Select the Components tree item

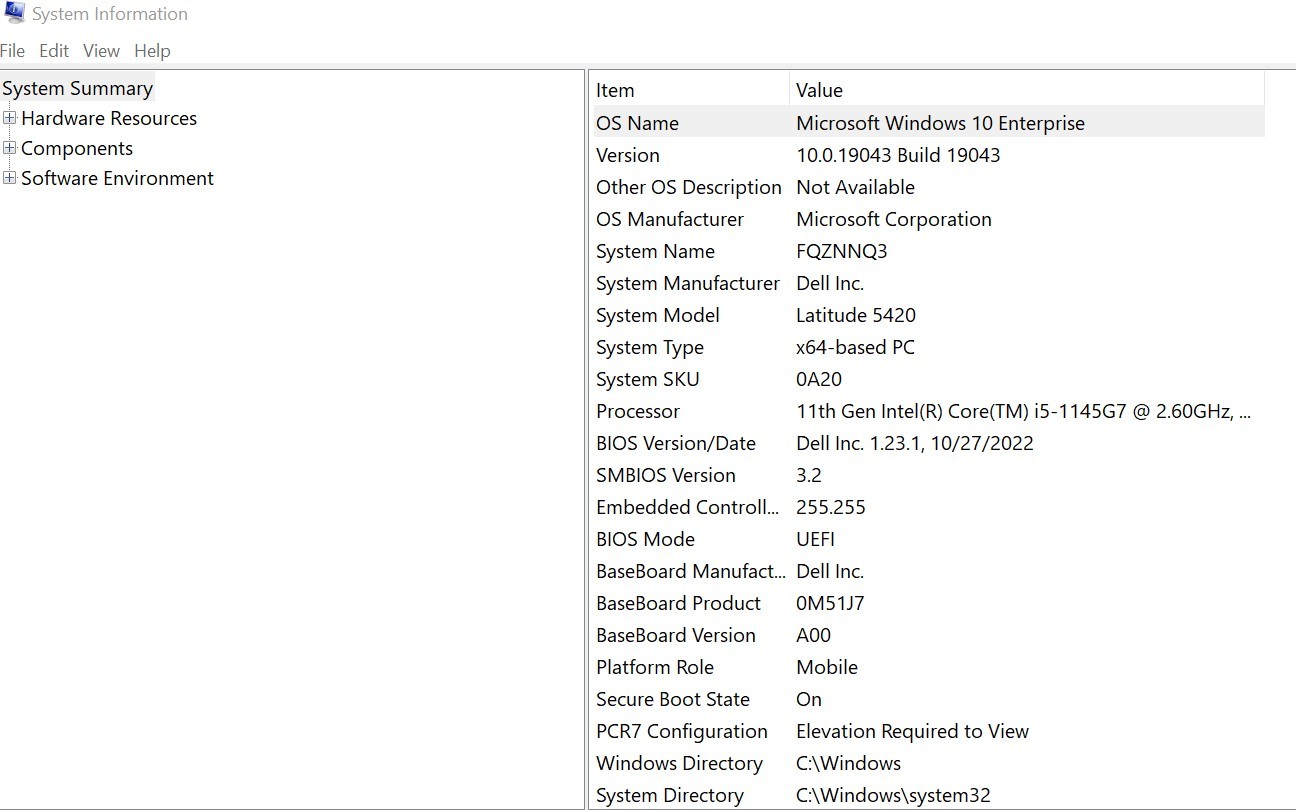click(x=77, y=148)
